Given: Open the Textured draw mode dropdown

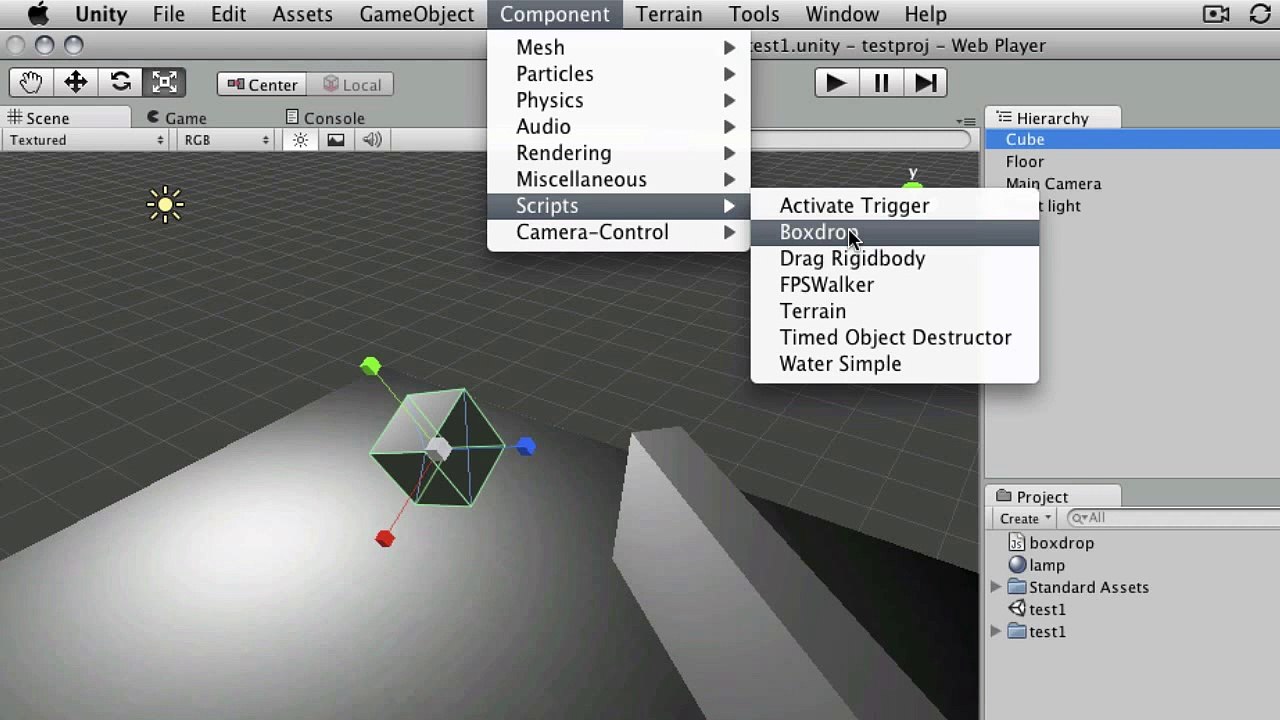Looking at the screenshot, I should [86, 140].
